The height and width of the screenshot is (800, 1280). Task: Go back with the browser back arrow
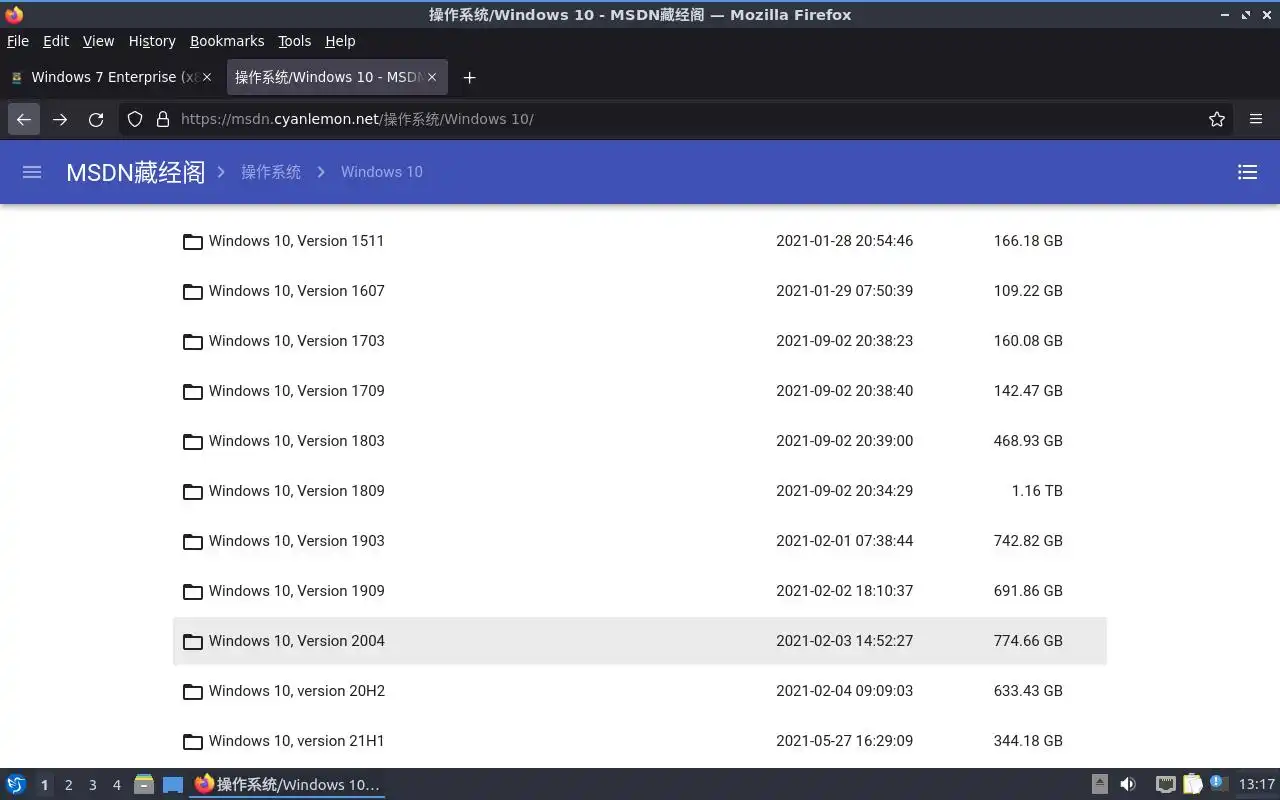point(24,119)
